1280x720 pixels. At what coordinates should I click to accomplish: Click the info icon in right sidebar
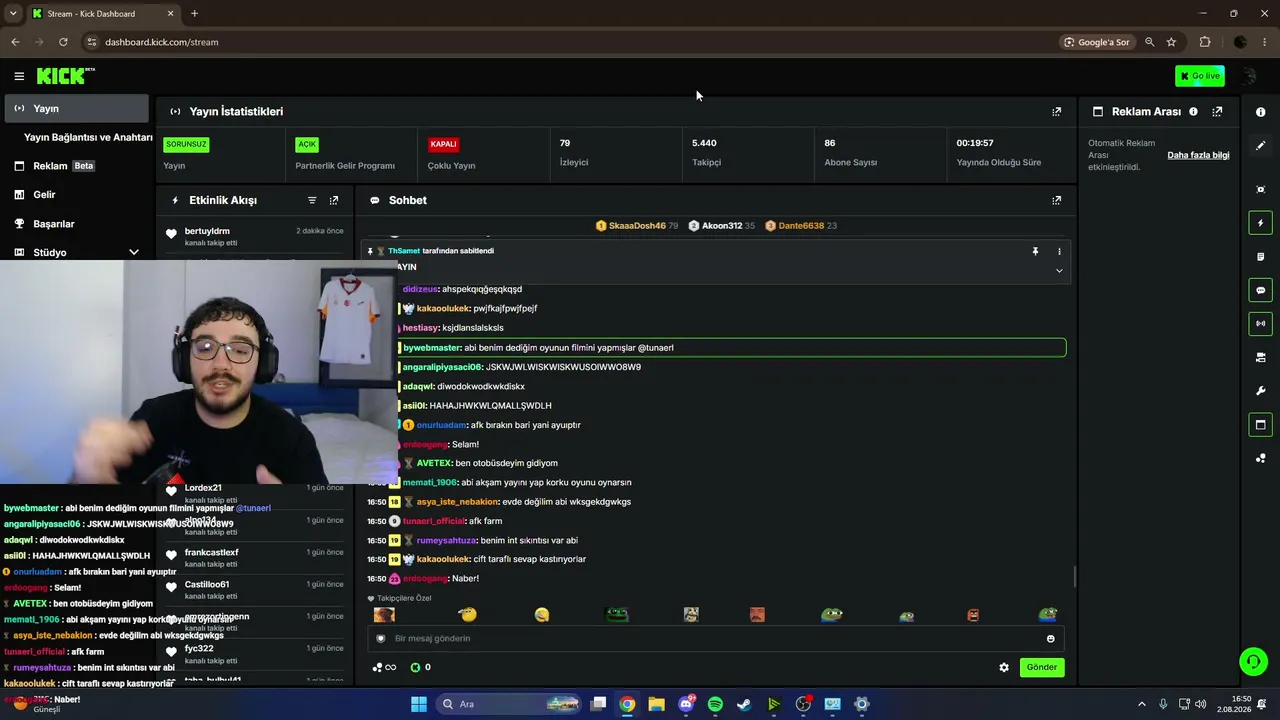click(x=1260, y=112)
